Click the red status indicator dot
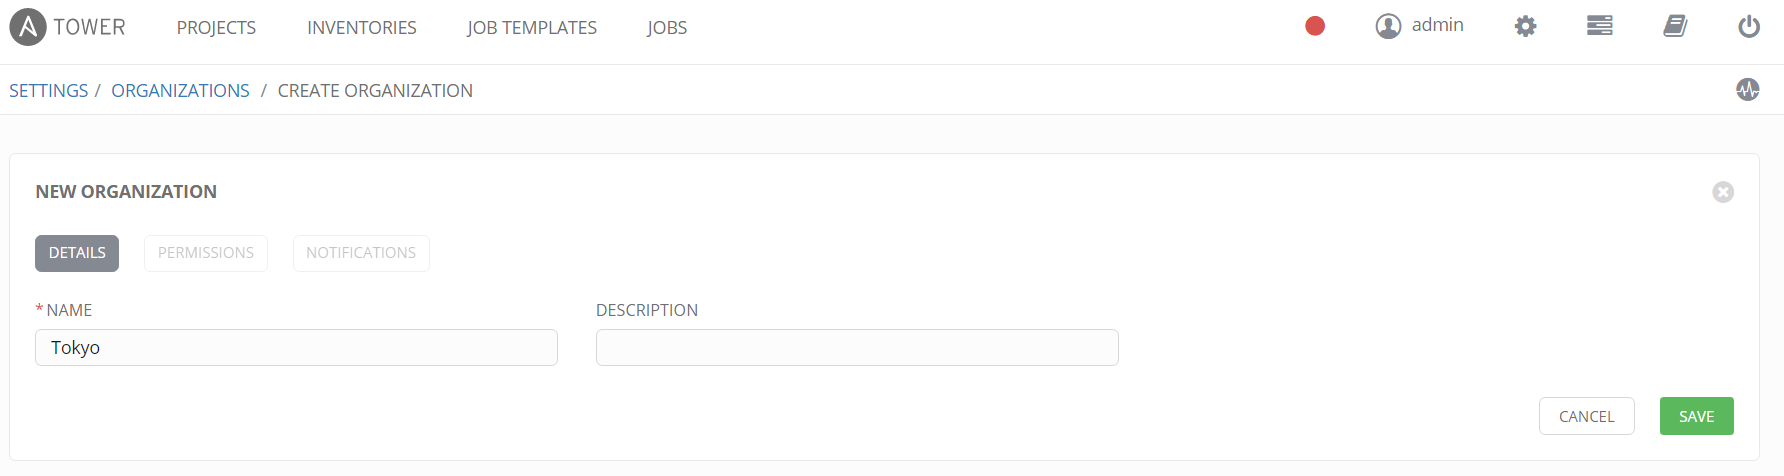 1315,26
